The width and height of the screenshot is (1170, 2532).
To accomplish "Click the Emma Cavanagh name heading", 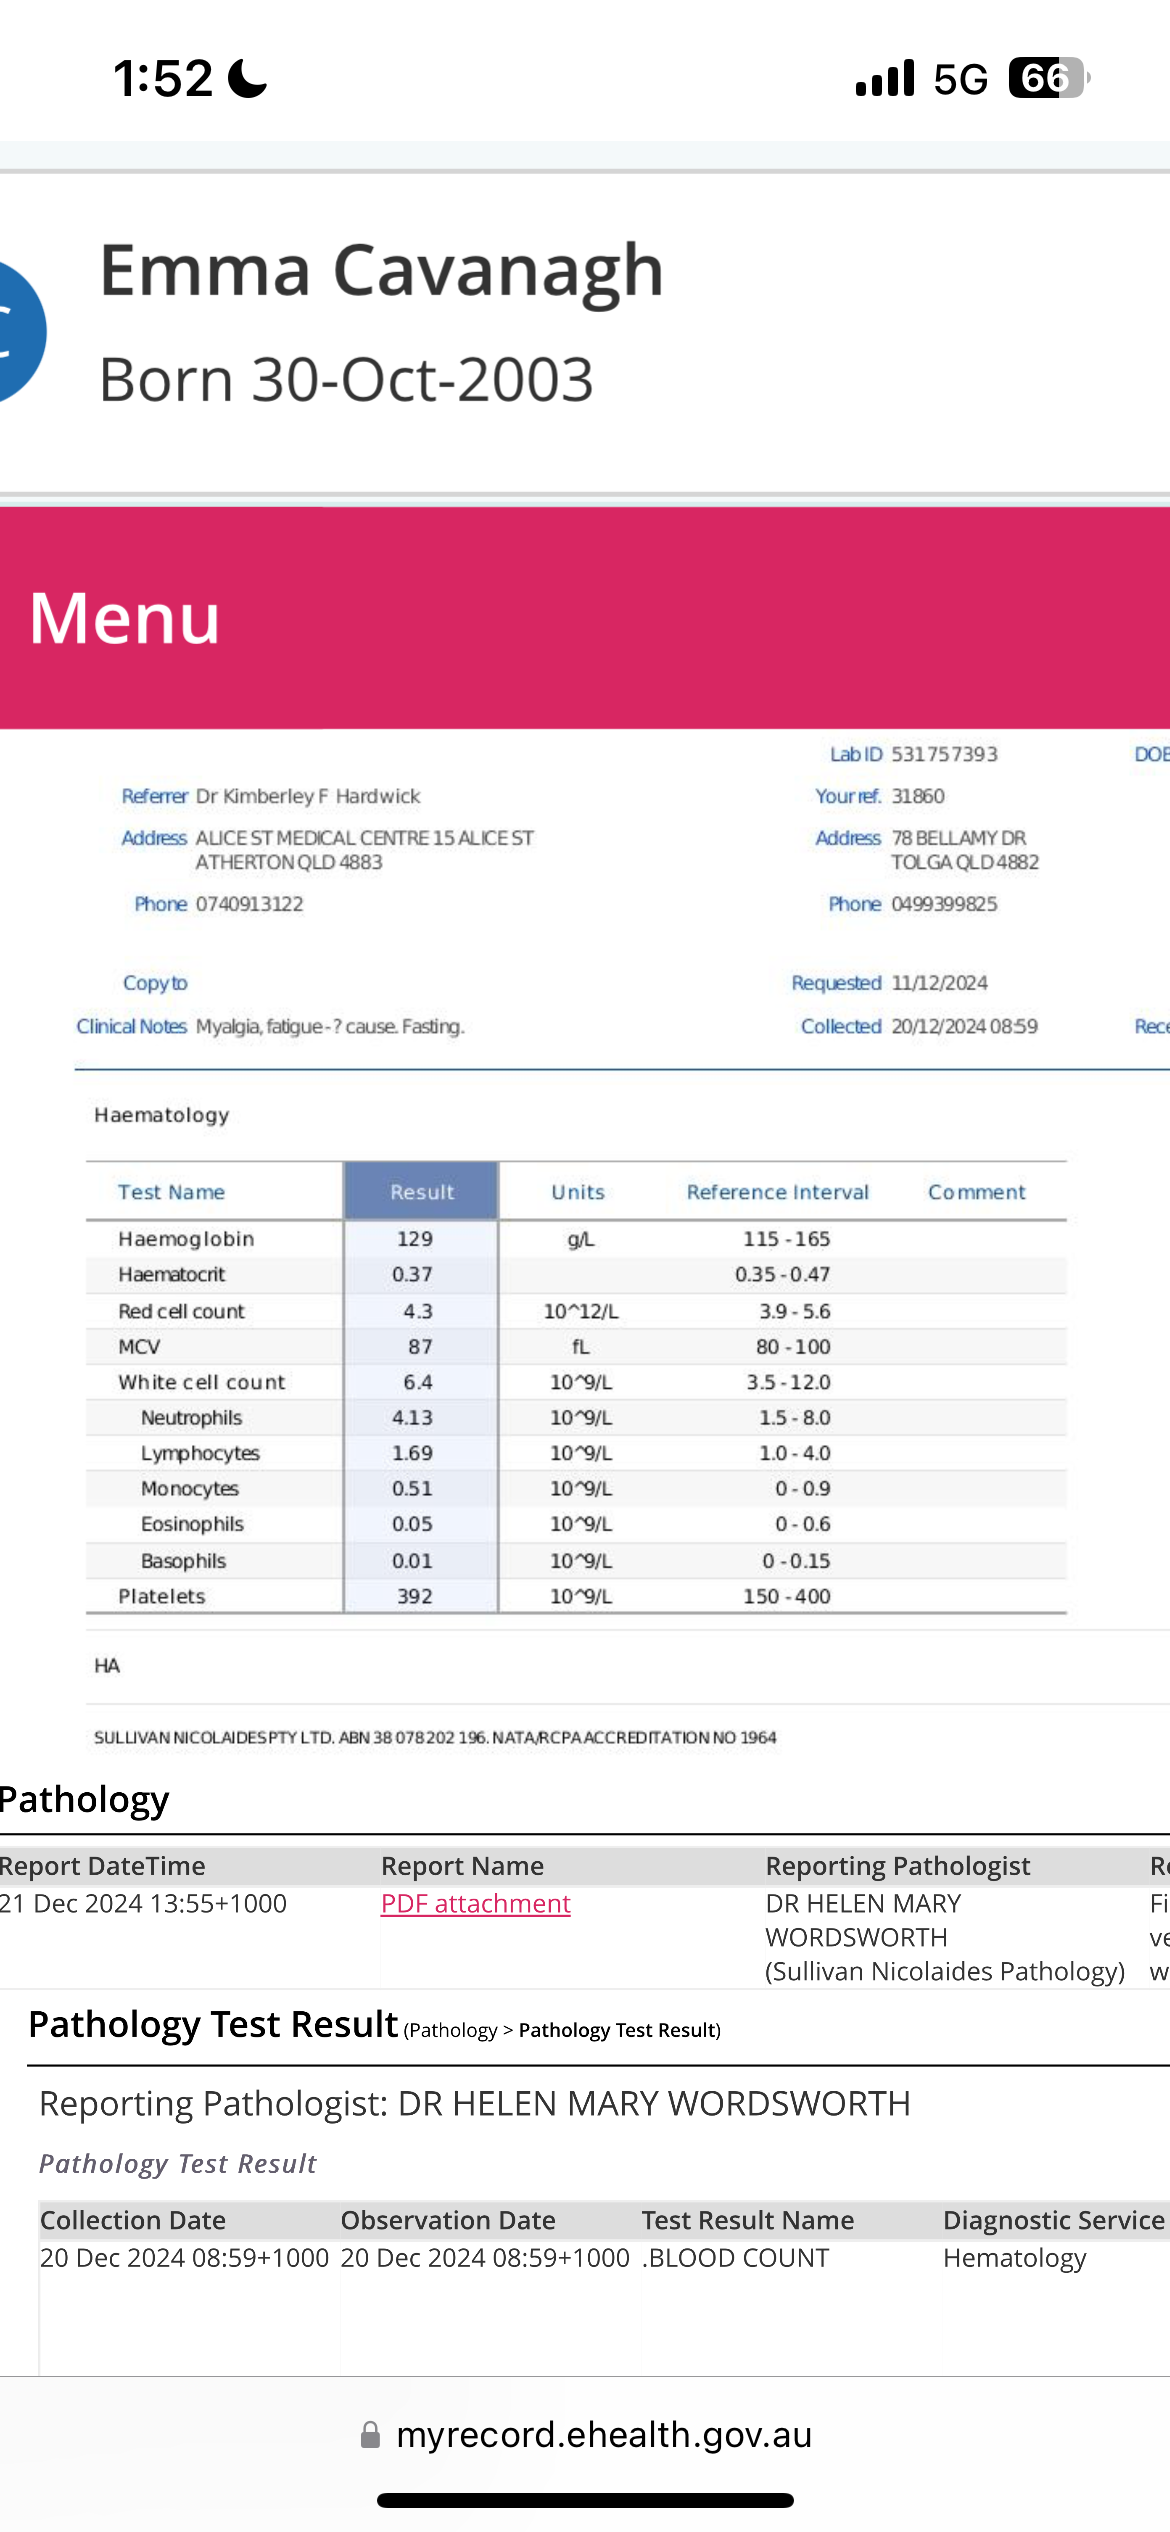I will pyautogui.click(x=381, y=271).
